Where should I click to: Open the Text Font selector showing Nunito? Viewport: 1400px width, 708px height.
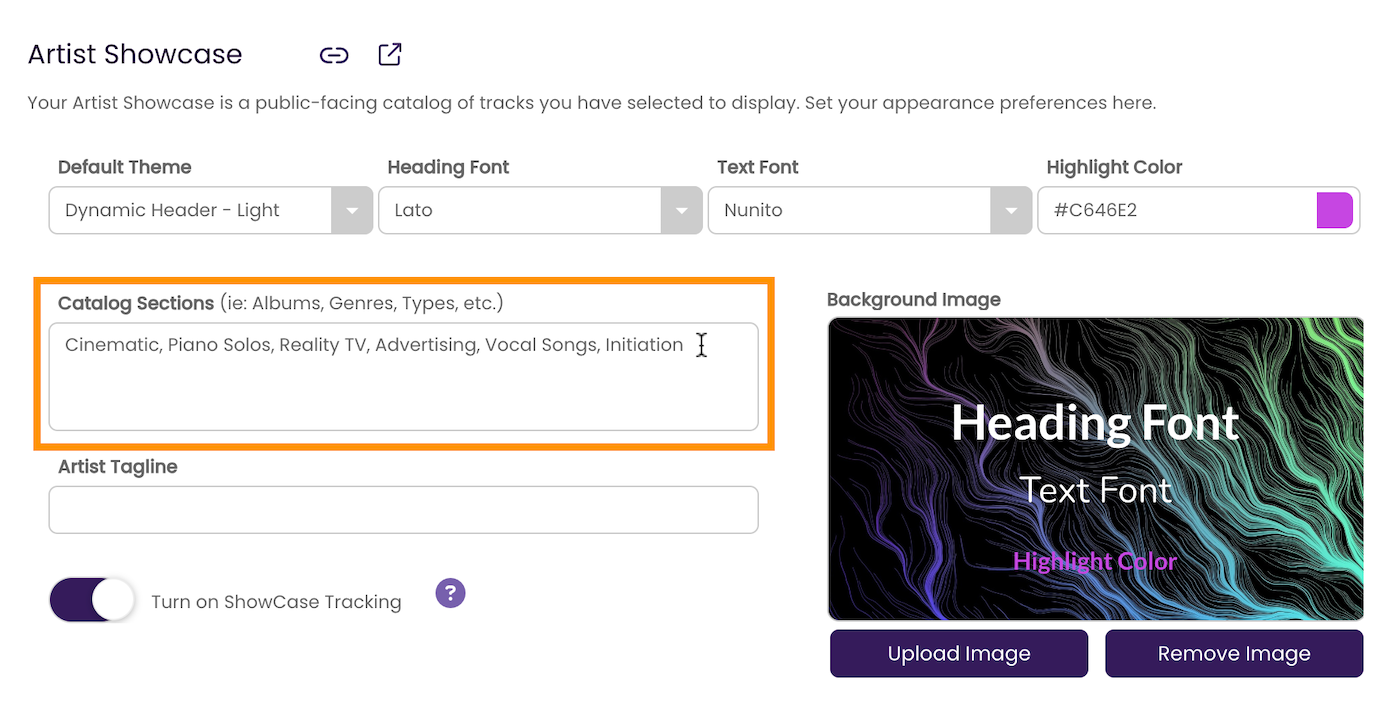point(870,210)
